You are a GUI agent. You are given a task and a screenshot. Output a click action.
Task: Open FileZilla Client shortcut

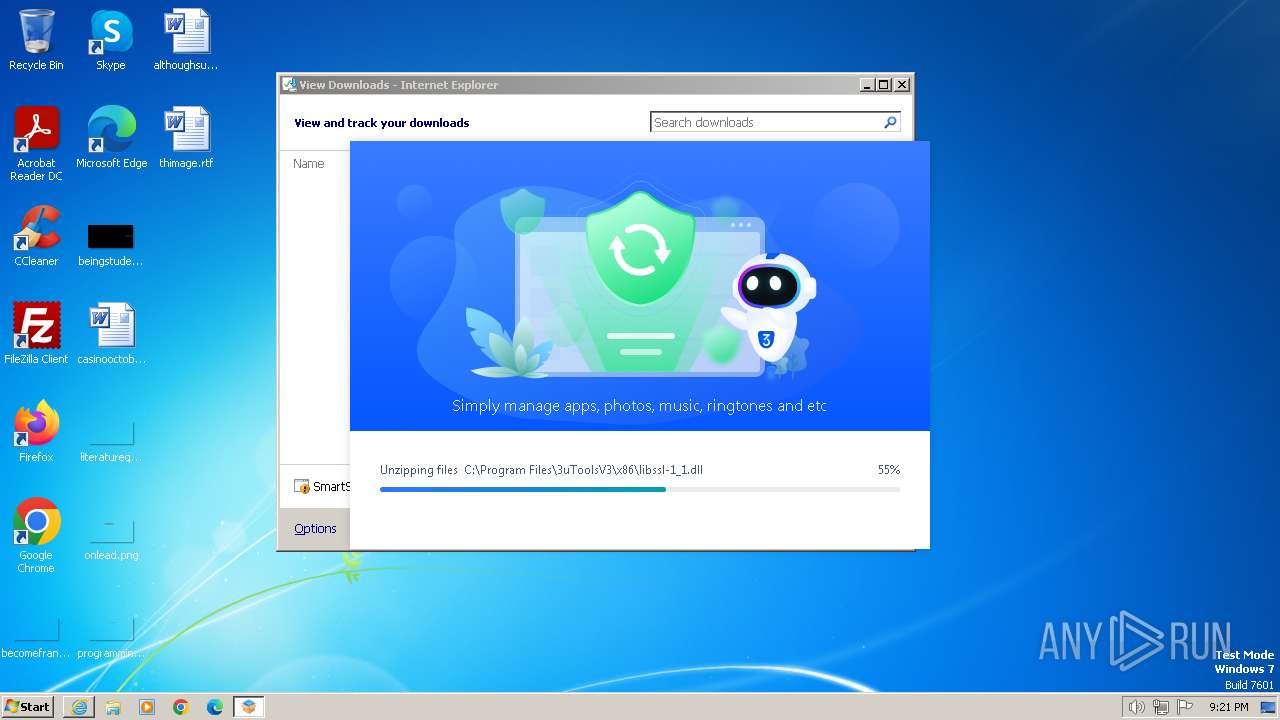click(x=36, y=334)
